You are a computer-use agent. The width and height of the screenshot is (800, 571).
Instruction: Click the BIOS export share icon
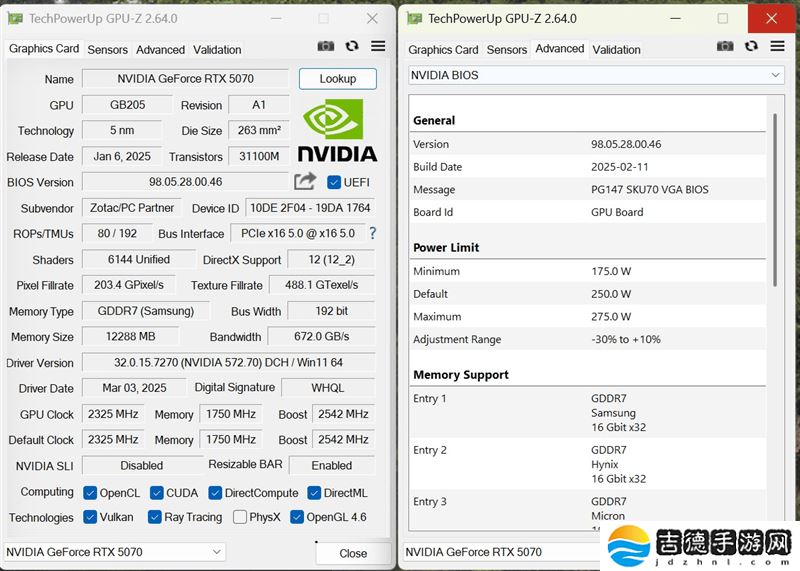point(305,181)
